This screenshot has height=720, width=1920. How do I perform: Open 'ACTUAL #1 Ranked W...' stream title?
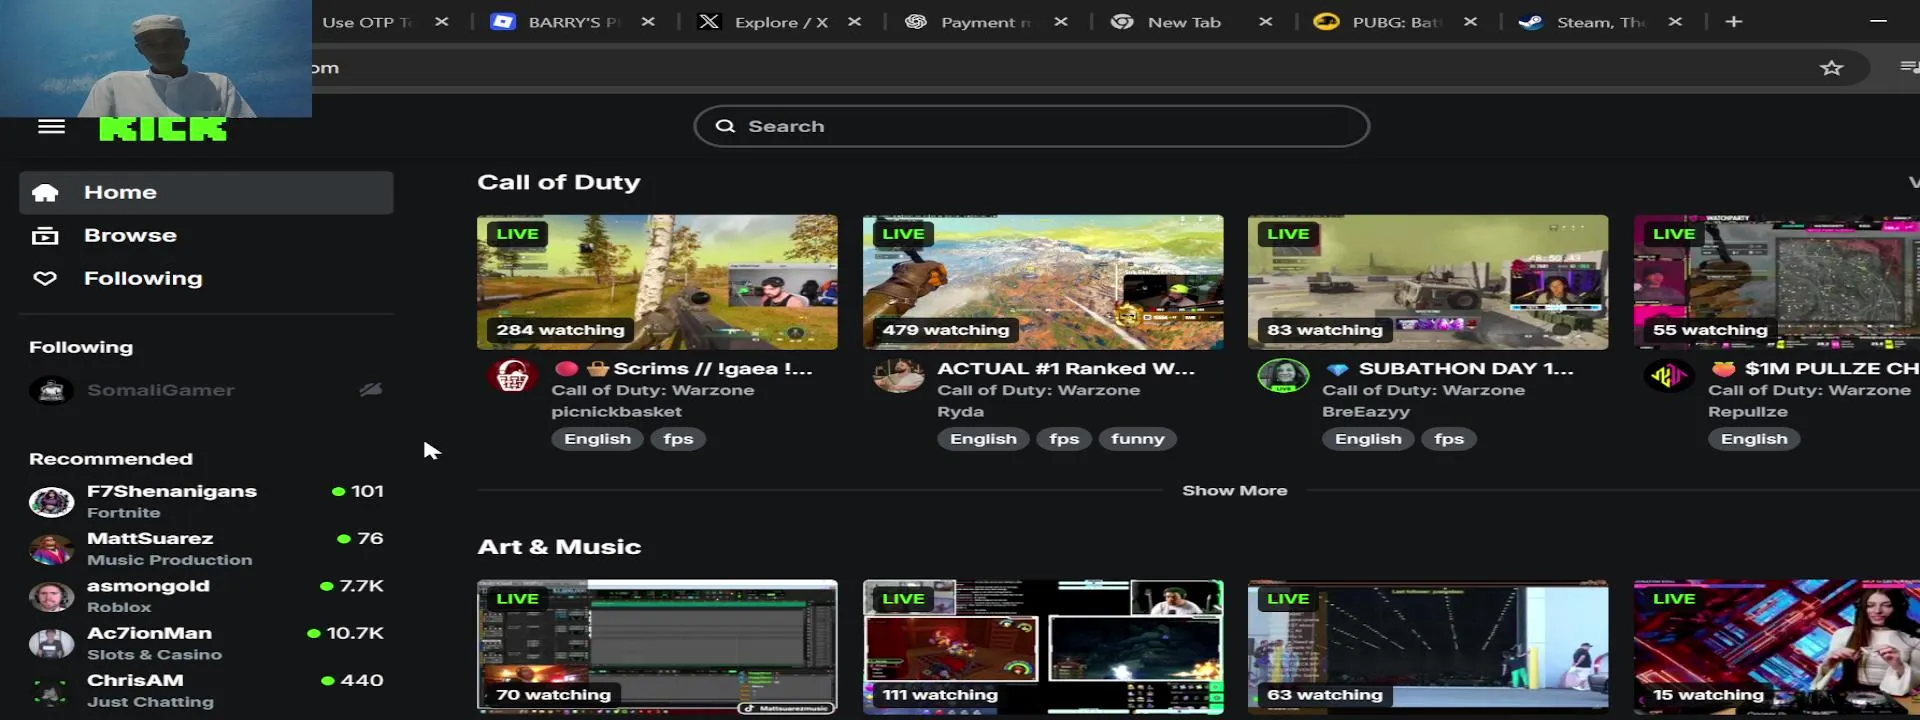pos(1066,369)
